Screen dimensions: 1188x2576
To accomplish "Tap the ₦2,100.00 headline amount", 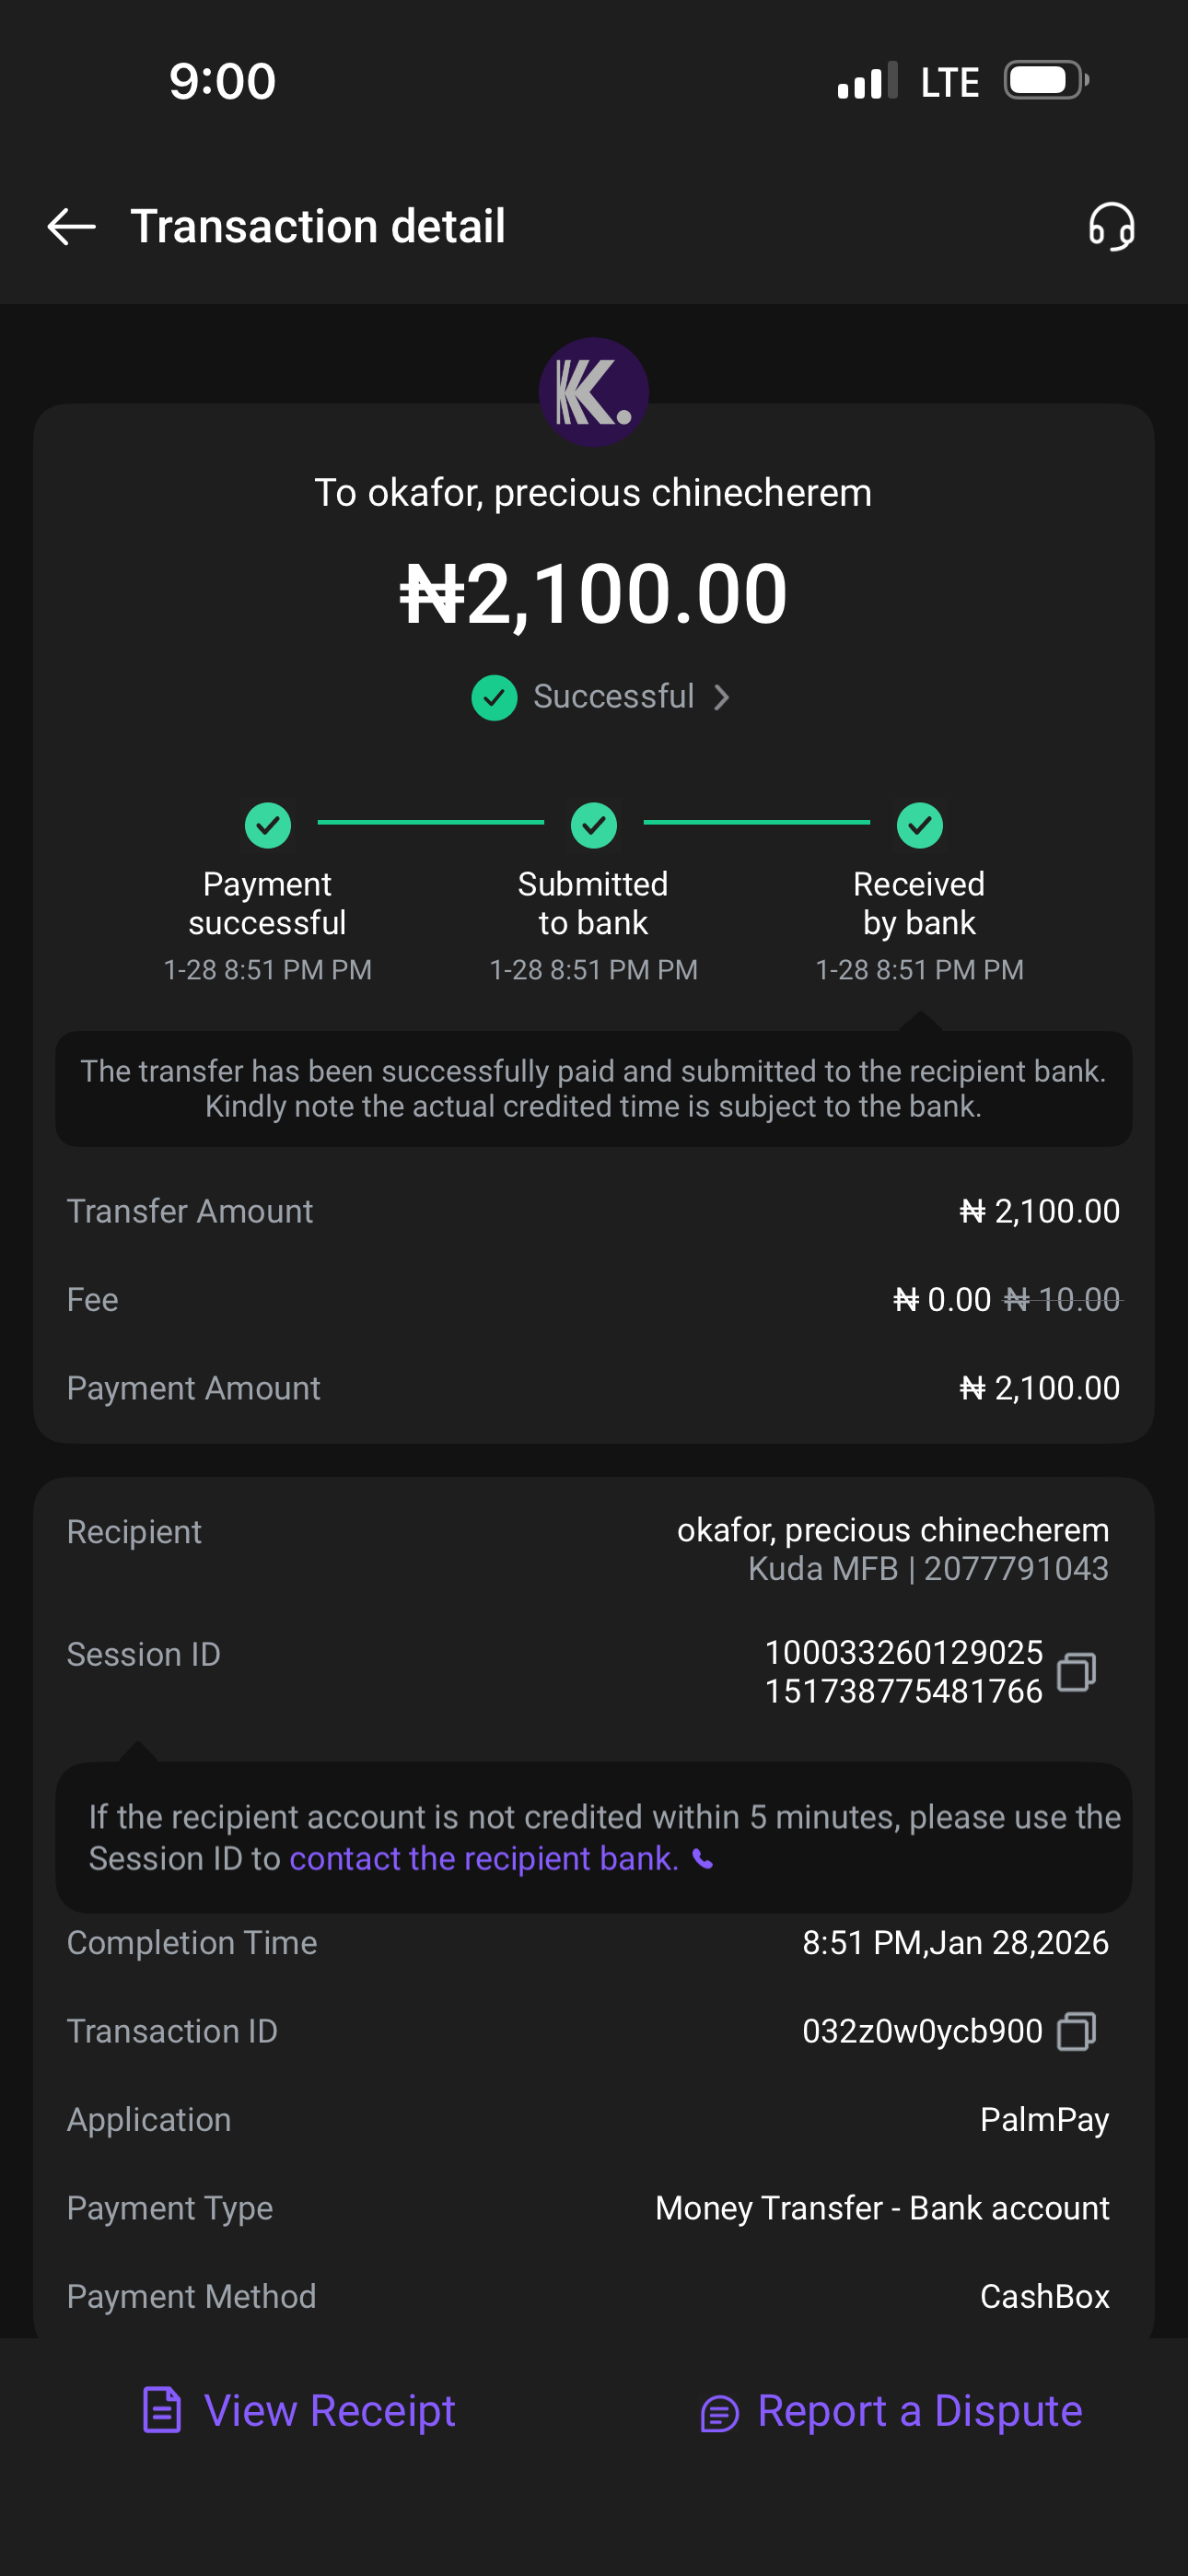I will pos(593,594).
